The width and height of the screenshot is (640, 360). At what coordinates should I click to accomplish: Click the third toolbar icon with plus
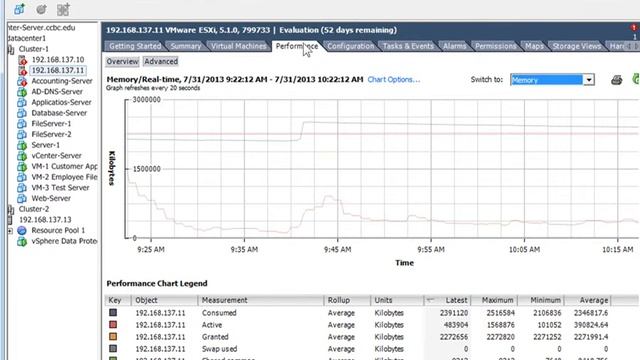63,9
